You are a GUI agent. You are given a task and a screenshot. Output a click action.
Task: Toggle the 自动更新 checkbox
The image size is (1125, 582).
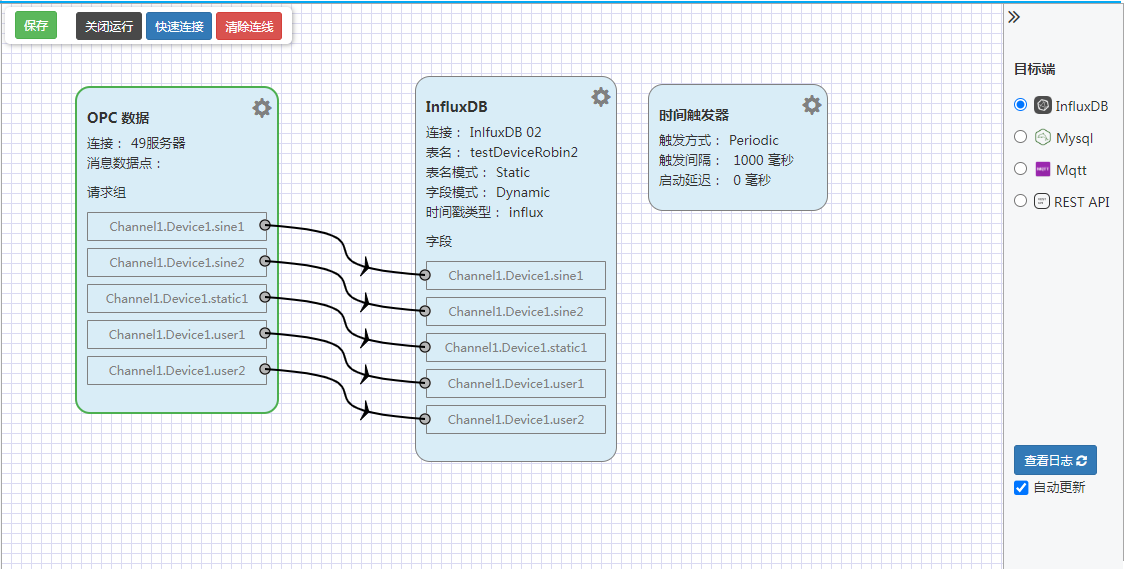click(x=1021, y=488)
